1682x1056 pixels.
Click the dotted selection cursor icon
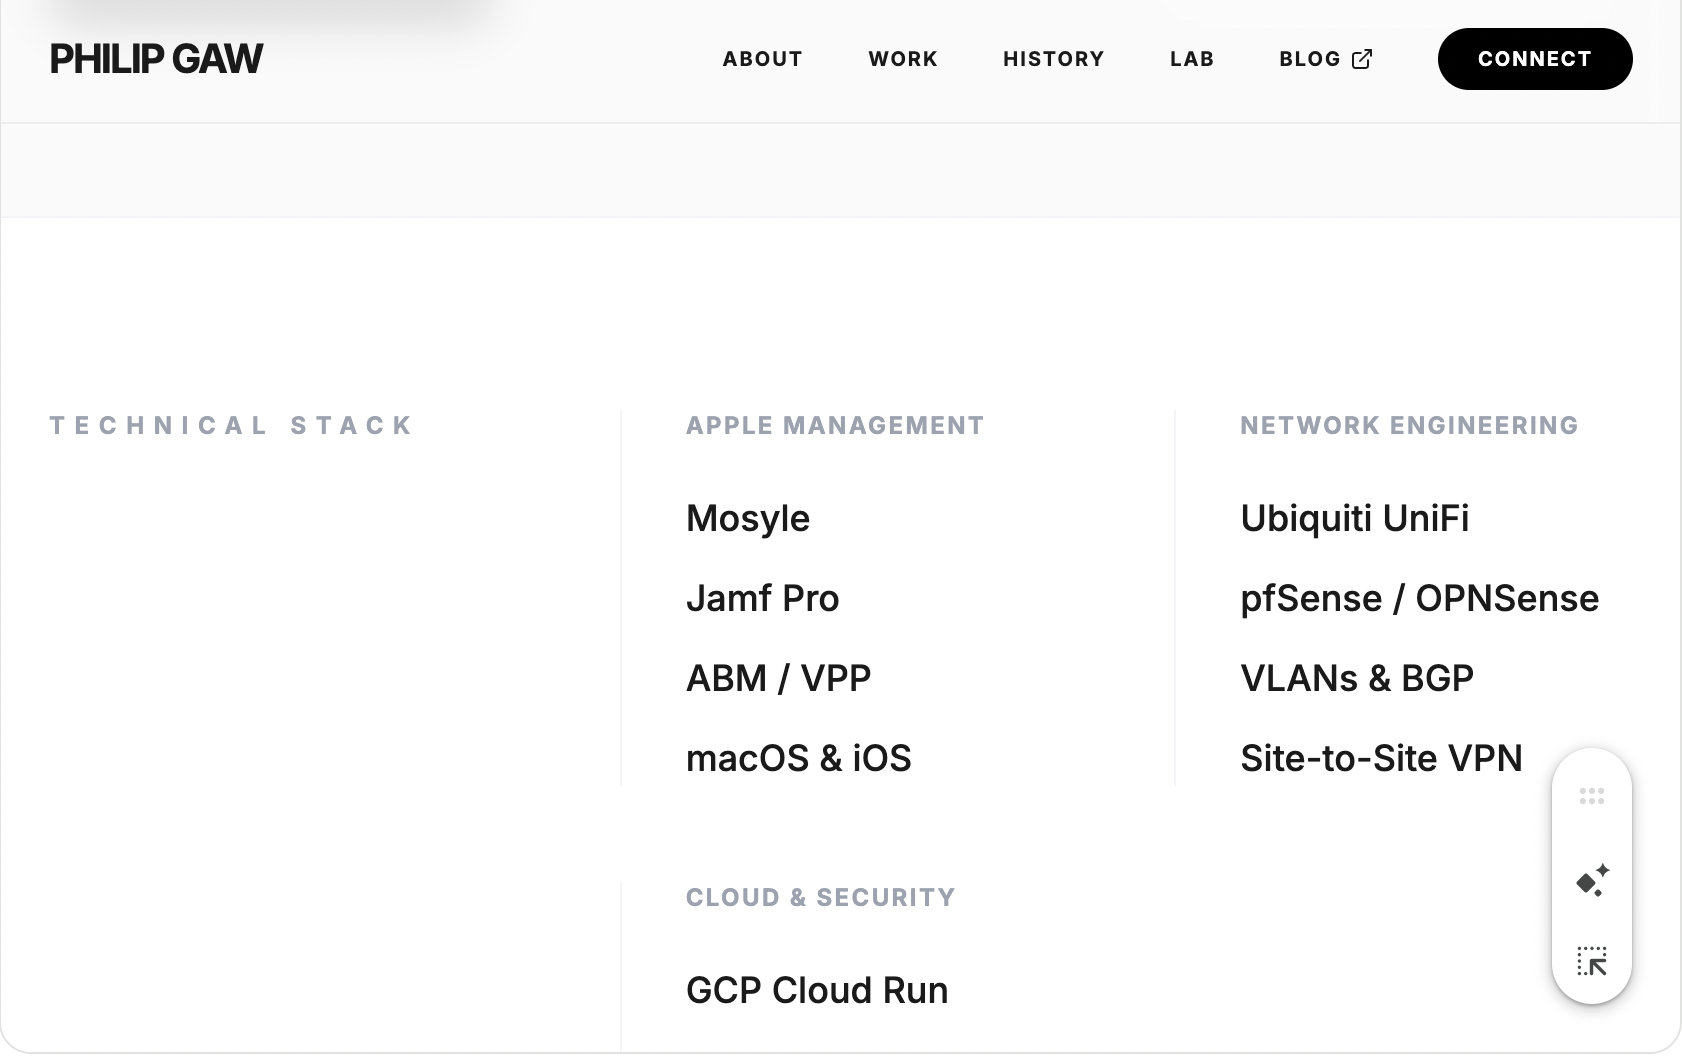pyautogui.click(x=1591, y=961)
